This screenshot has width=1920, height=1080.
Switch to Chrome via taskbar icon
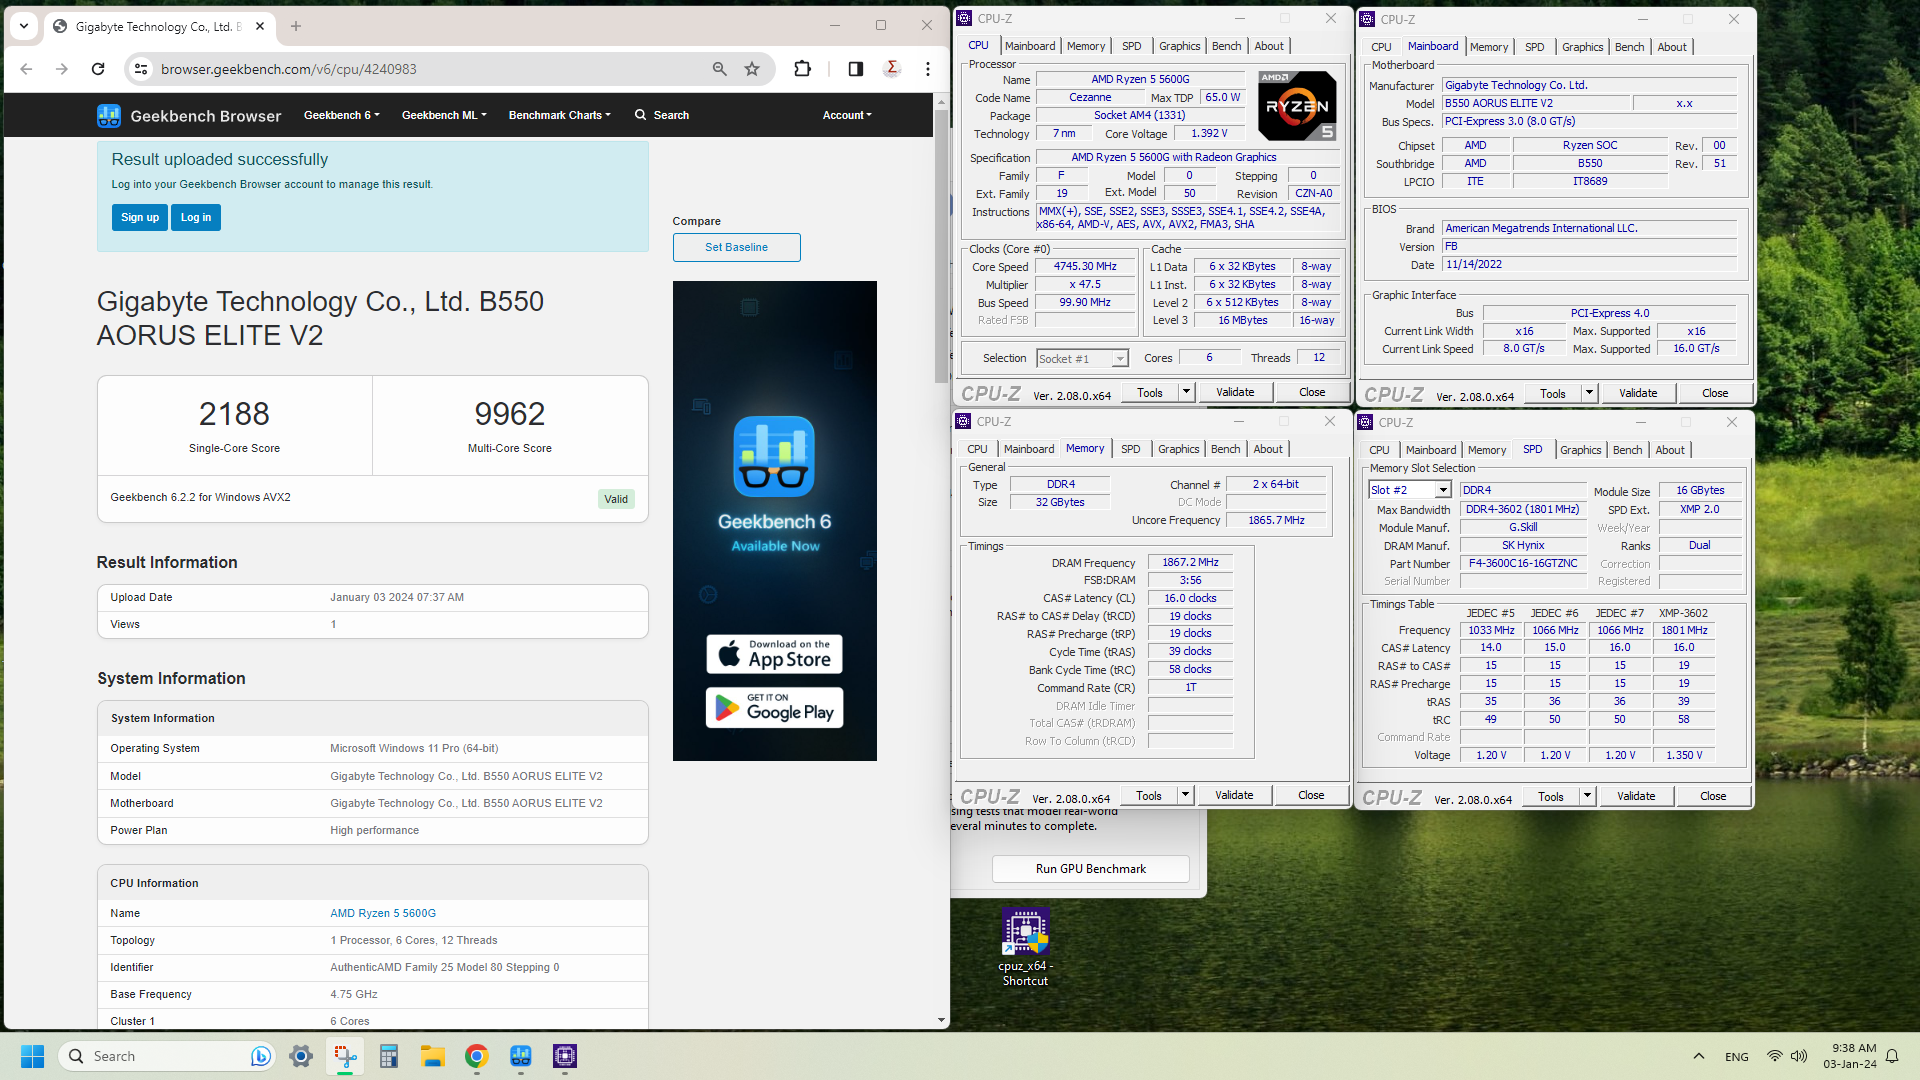[477, 1056]
